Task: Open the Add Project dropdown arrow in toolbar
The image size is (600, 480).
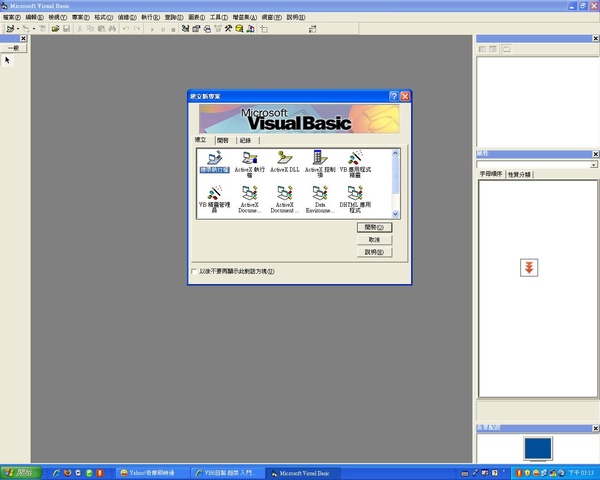Action: [18, 29]
